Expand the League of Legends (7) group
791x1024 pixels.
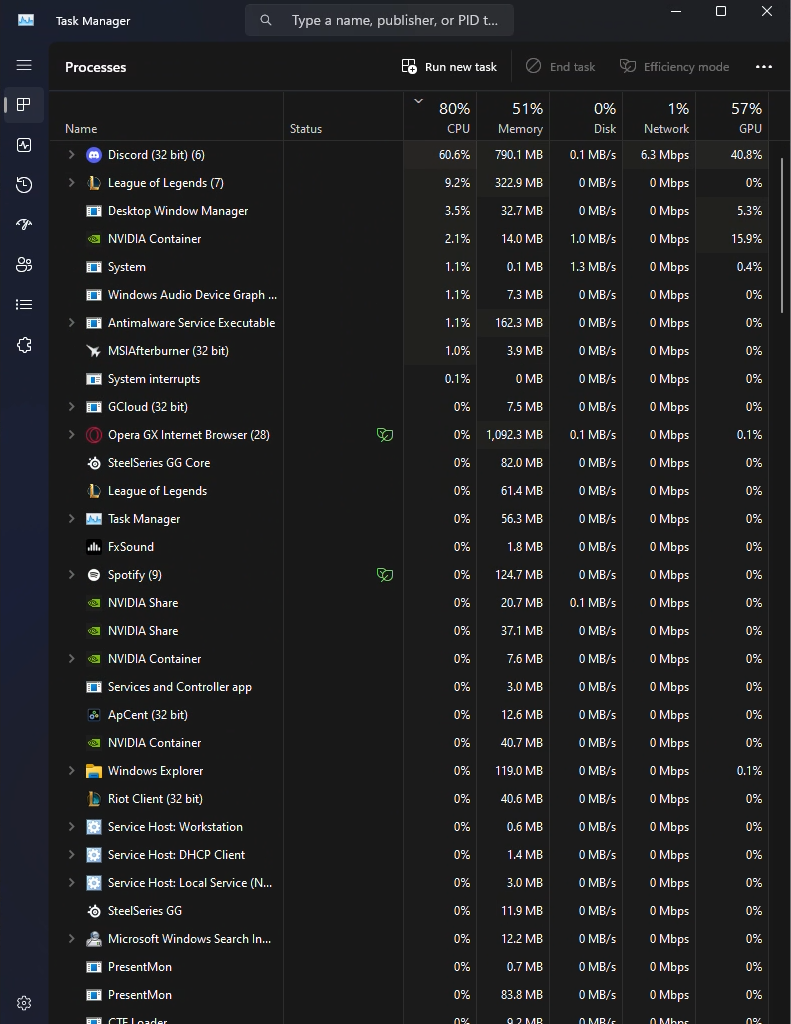coord(71,183)
